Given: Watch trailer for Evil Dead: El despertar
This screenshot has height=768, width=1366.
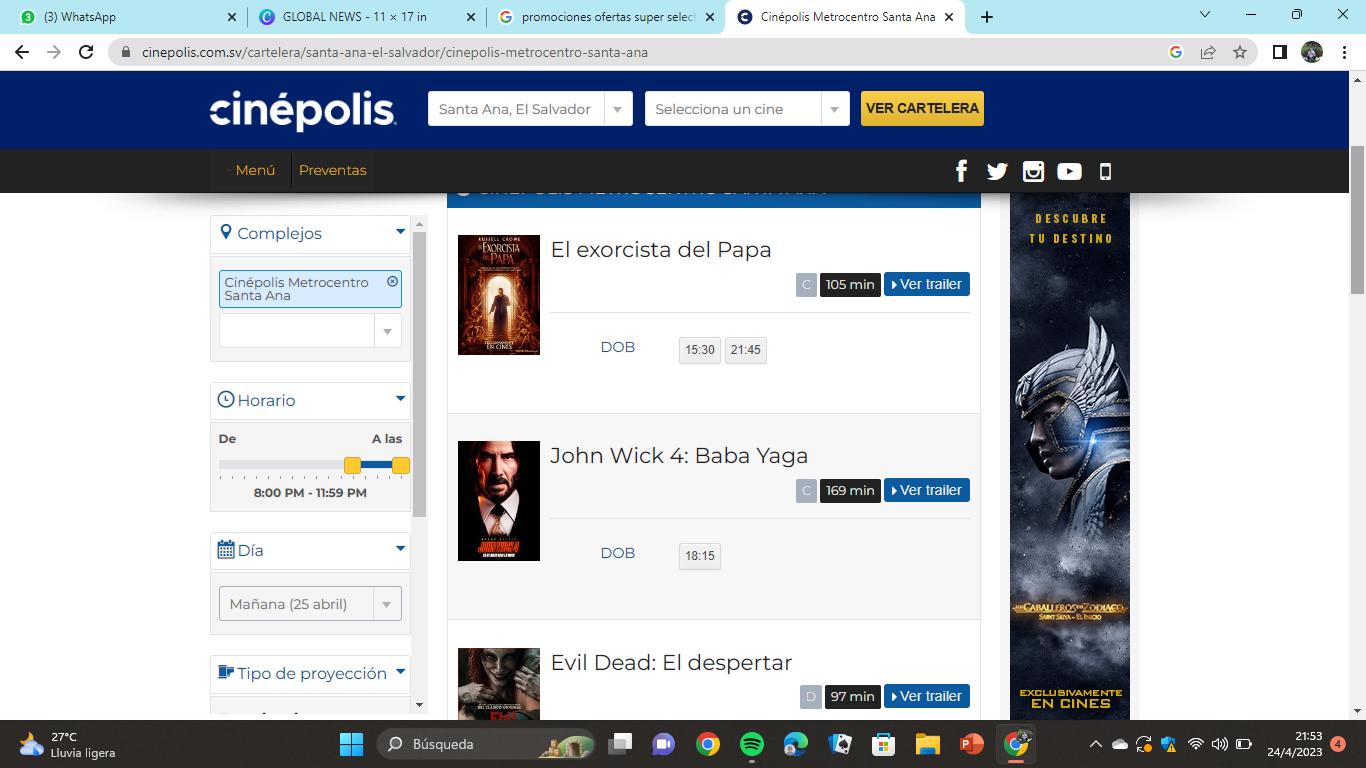Looking at the screenshot, I should [x=927, y=696].
